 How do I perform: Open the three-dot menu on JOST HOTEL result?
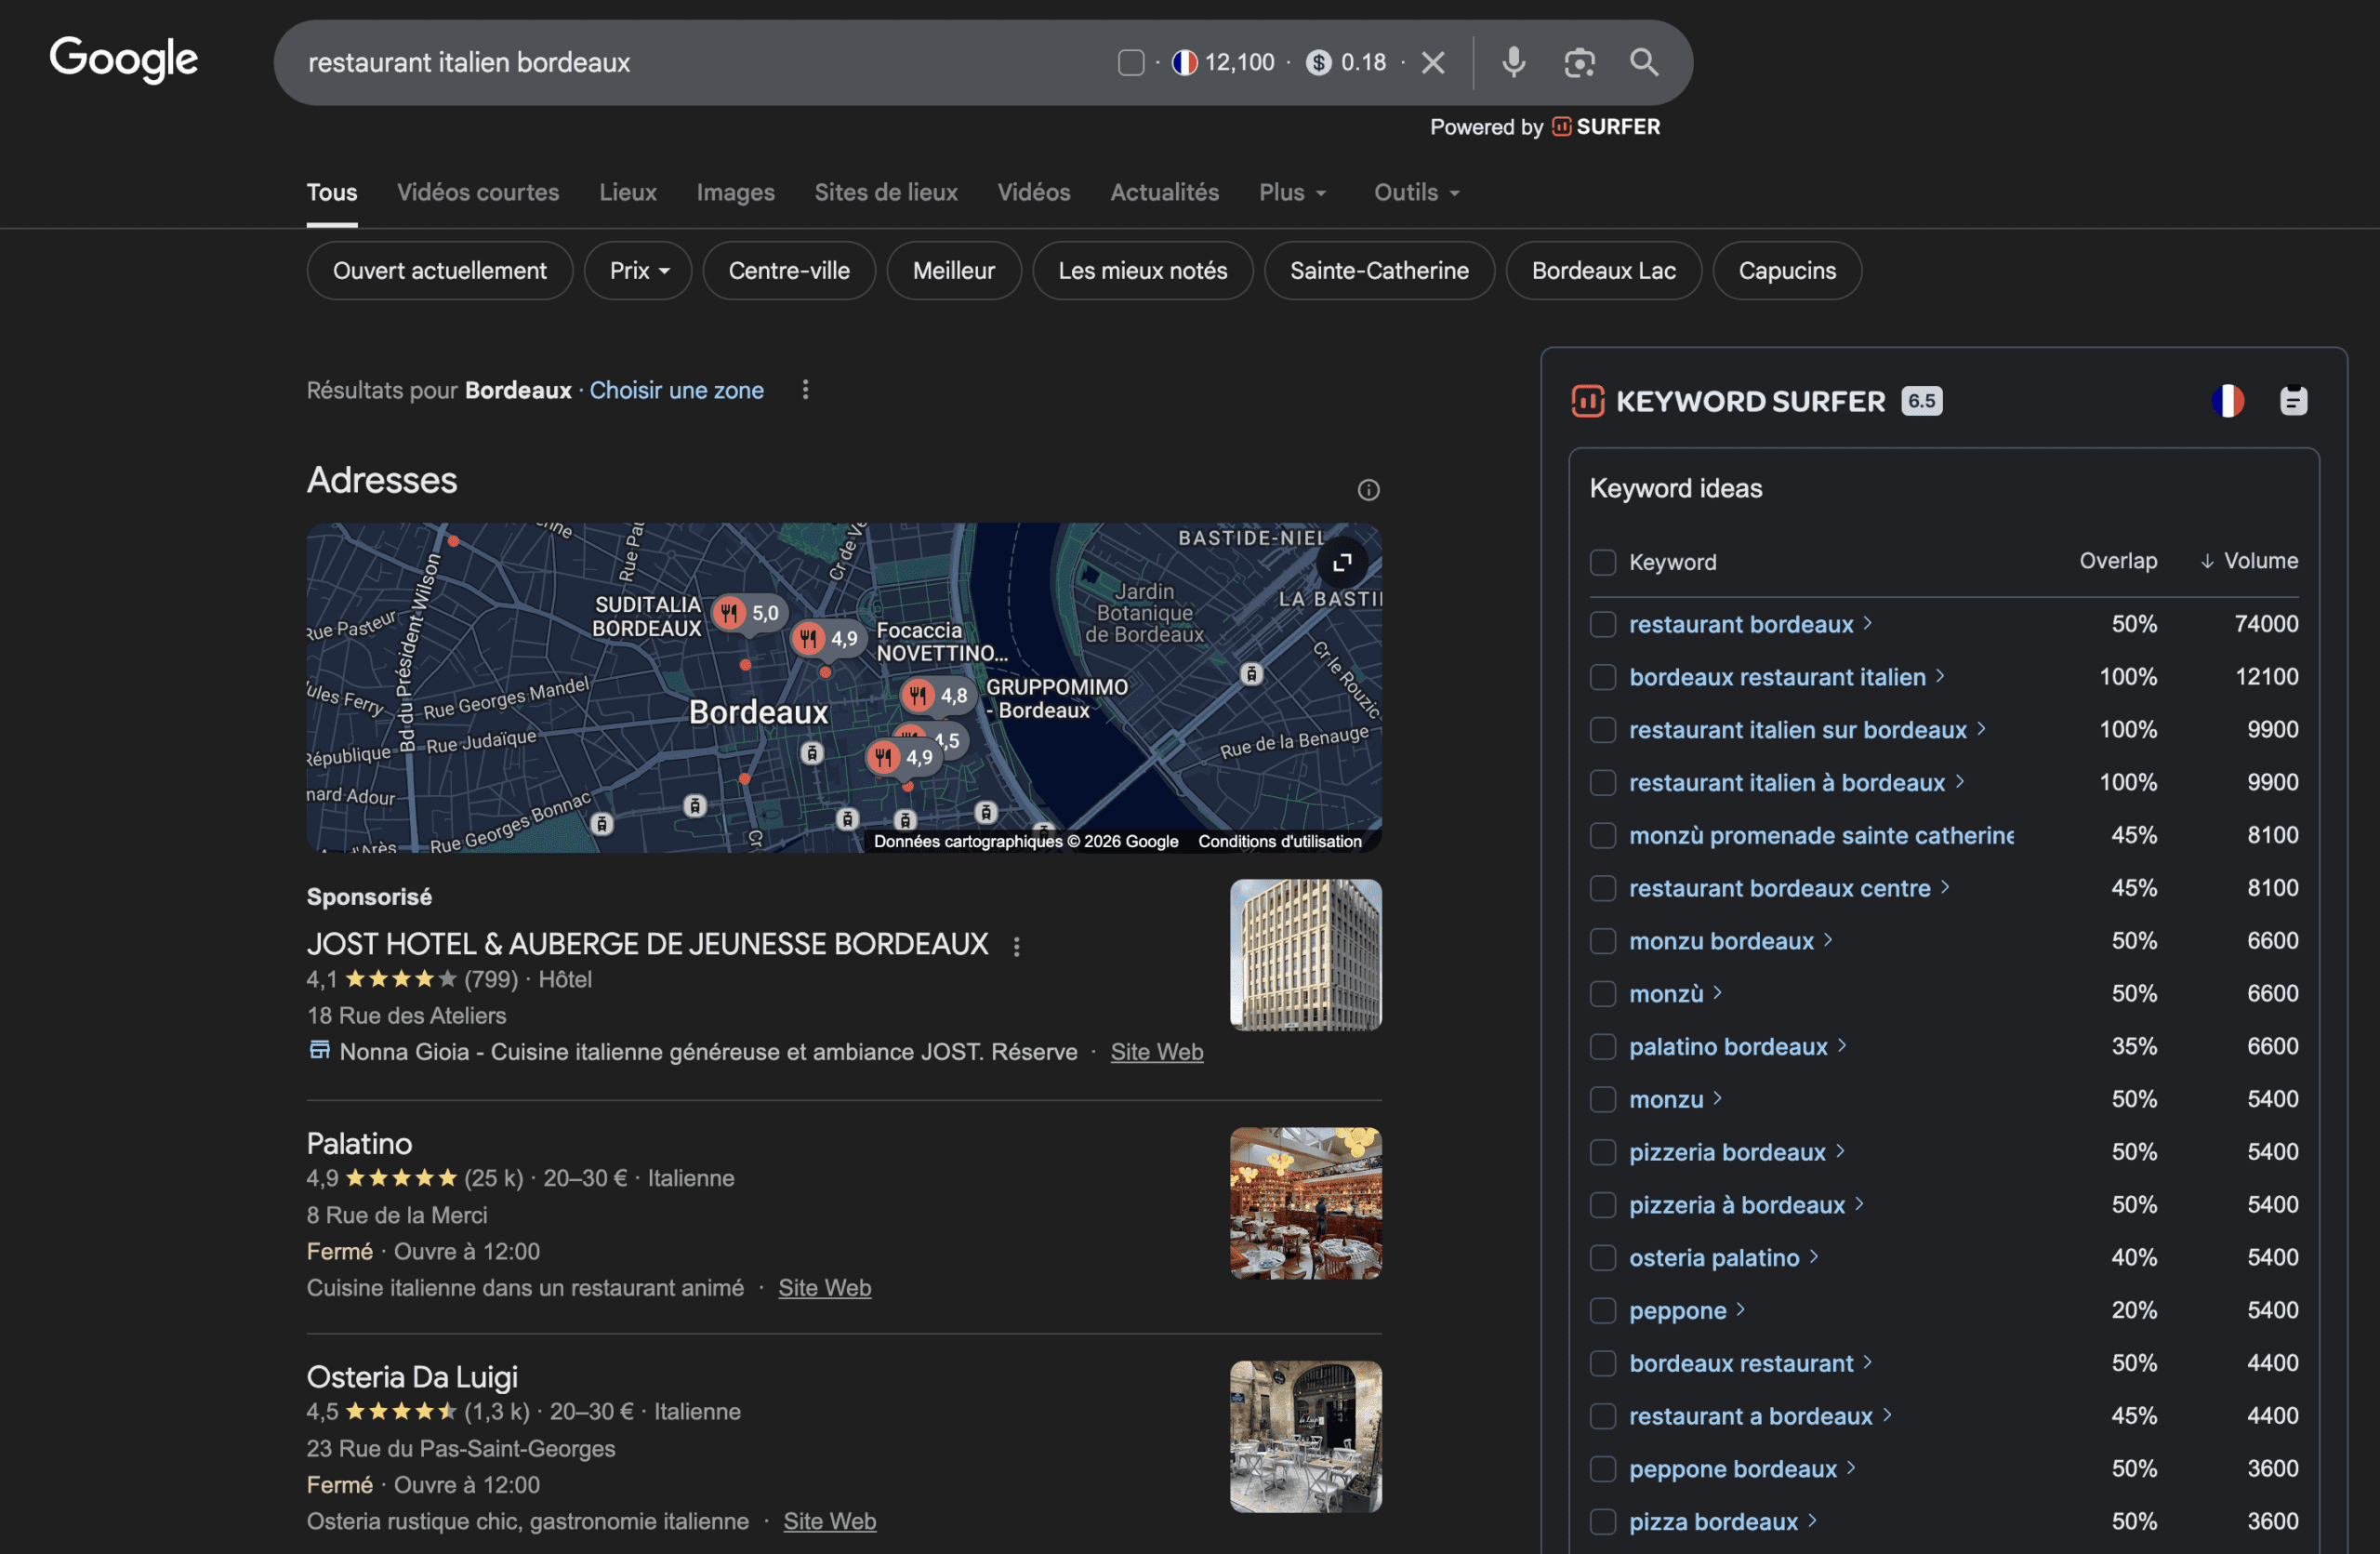pyautogui.click(x=1017, y=945)
